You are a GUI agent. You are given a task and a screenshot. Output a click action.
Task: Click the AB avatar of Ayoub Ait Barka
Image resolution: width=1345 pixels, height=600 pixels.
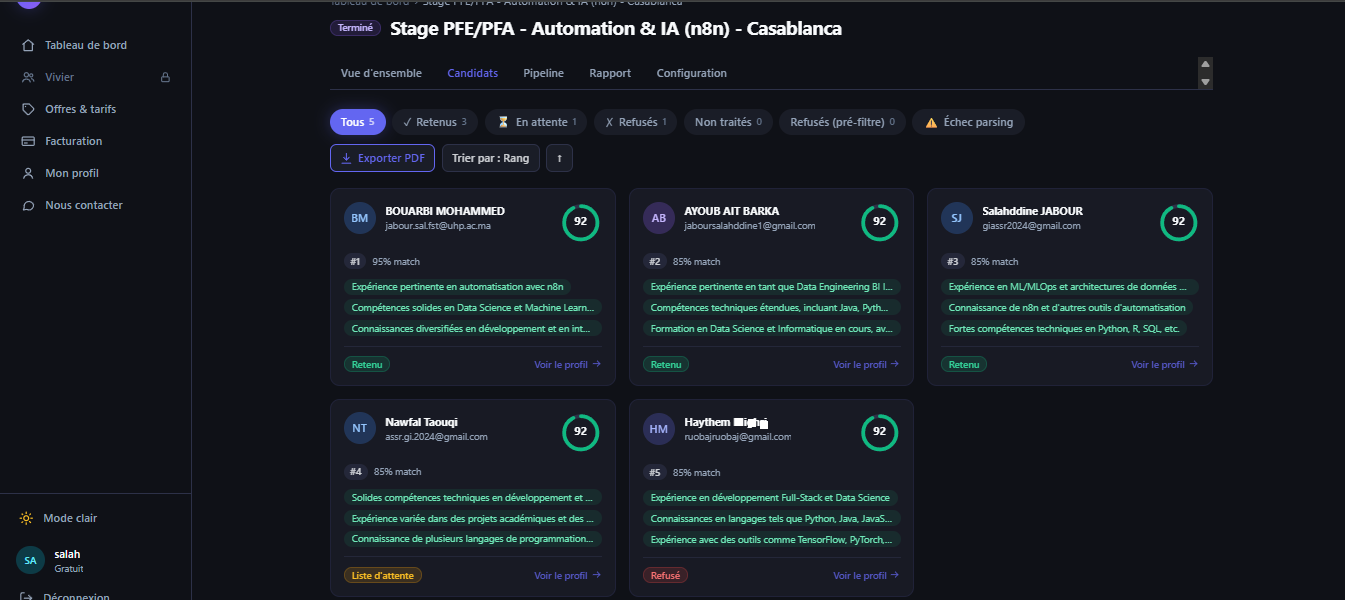tap(659, 218)
